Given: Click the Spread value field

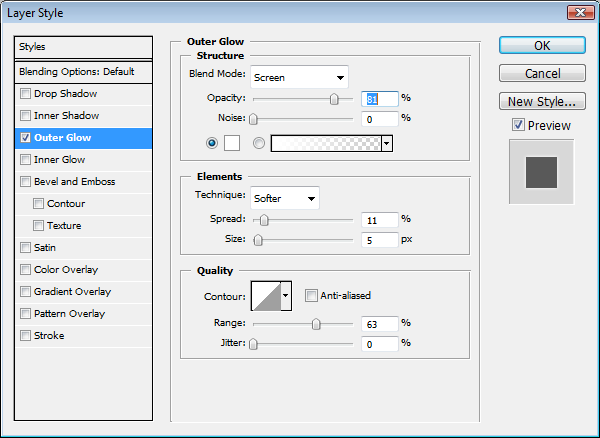Looking at the screenshot, I should (380, 220).
